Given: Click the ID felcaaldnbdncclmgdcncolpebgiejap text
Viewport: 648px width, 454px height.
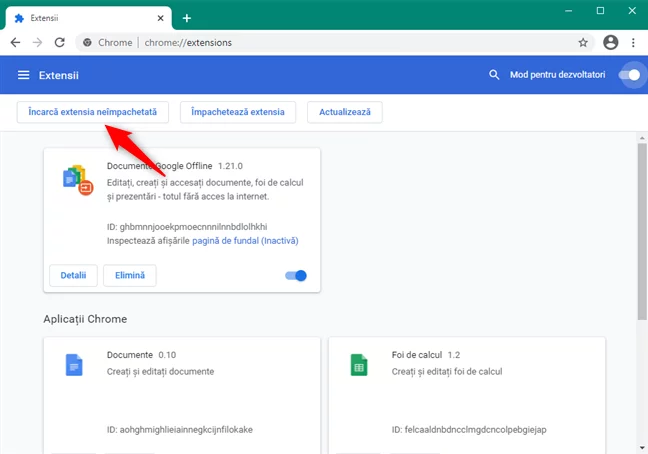Looking at the screenshot, I should coord(469,430).
